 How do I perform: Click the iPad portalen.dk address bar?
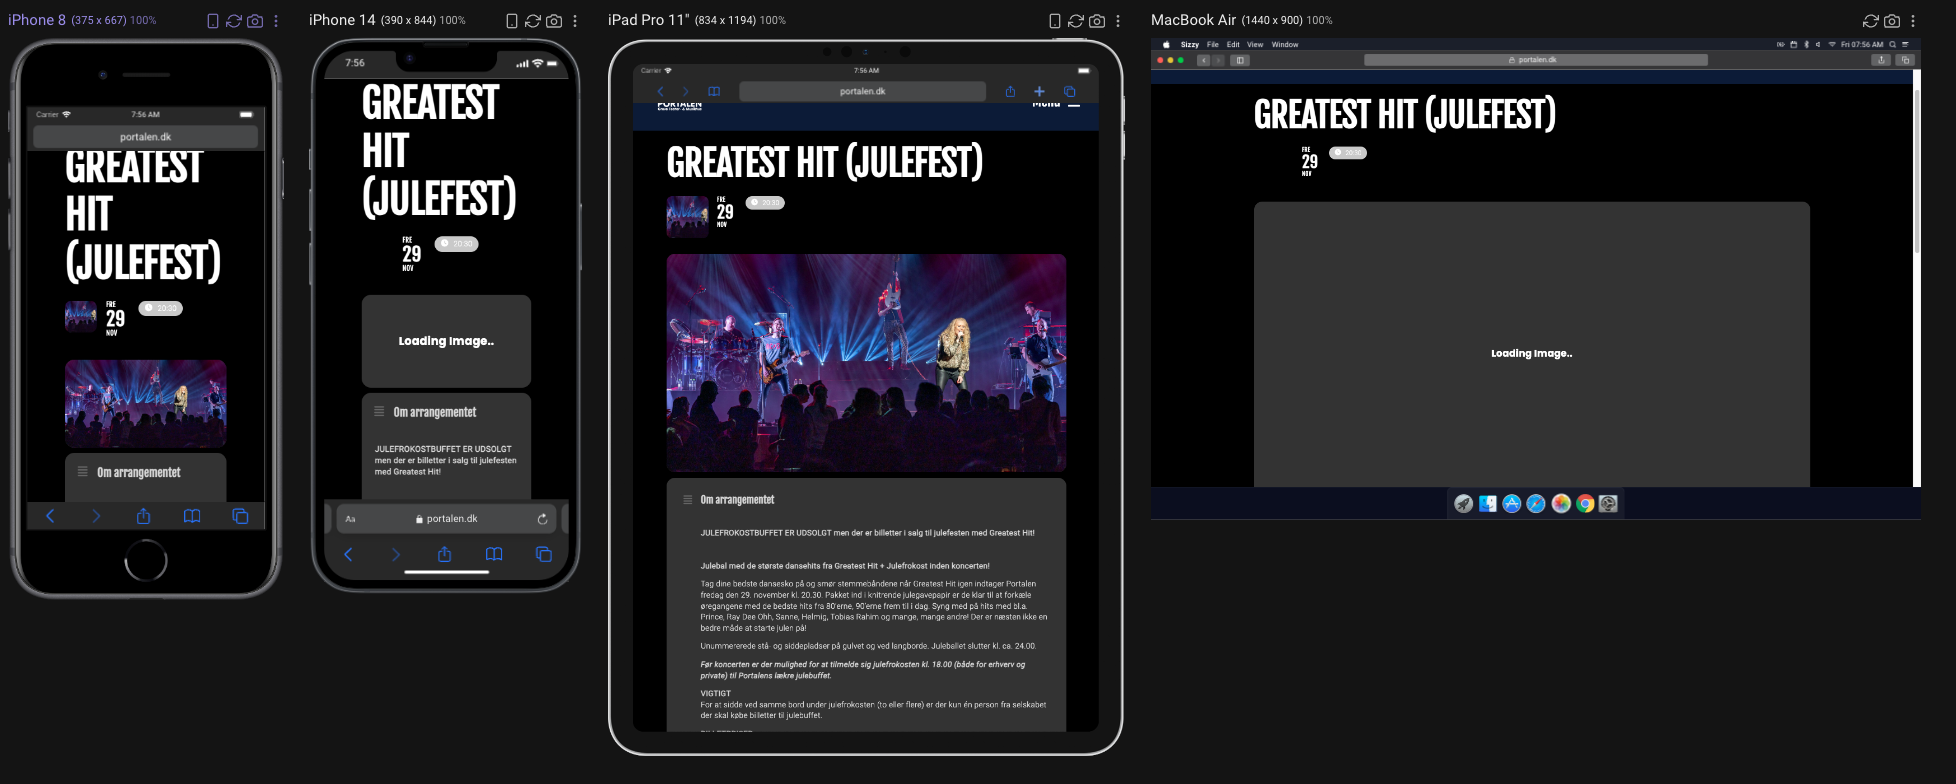coord(862,91)
